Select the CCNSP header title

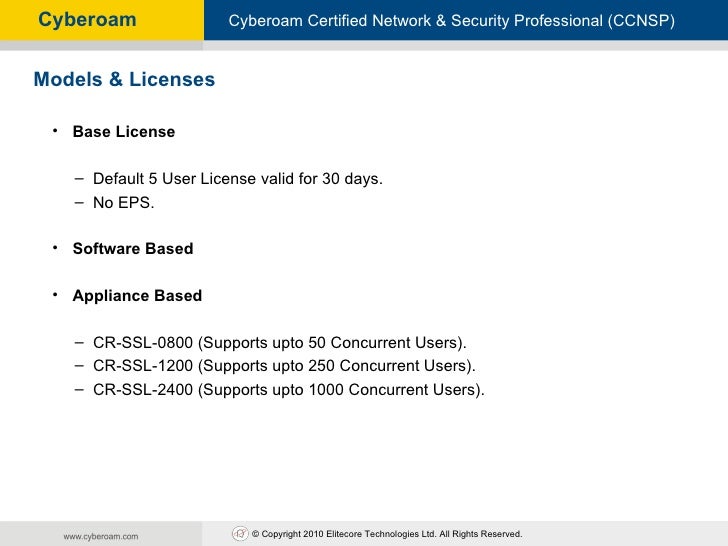(452, 21)
